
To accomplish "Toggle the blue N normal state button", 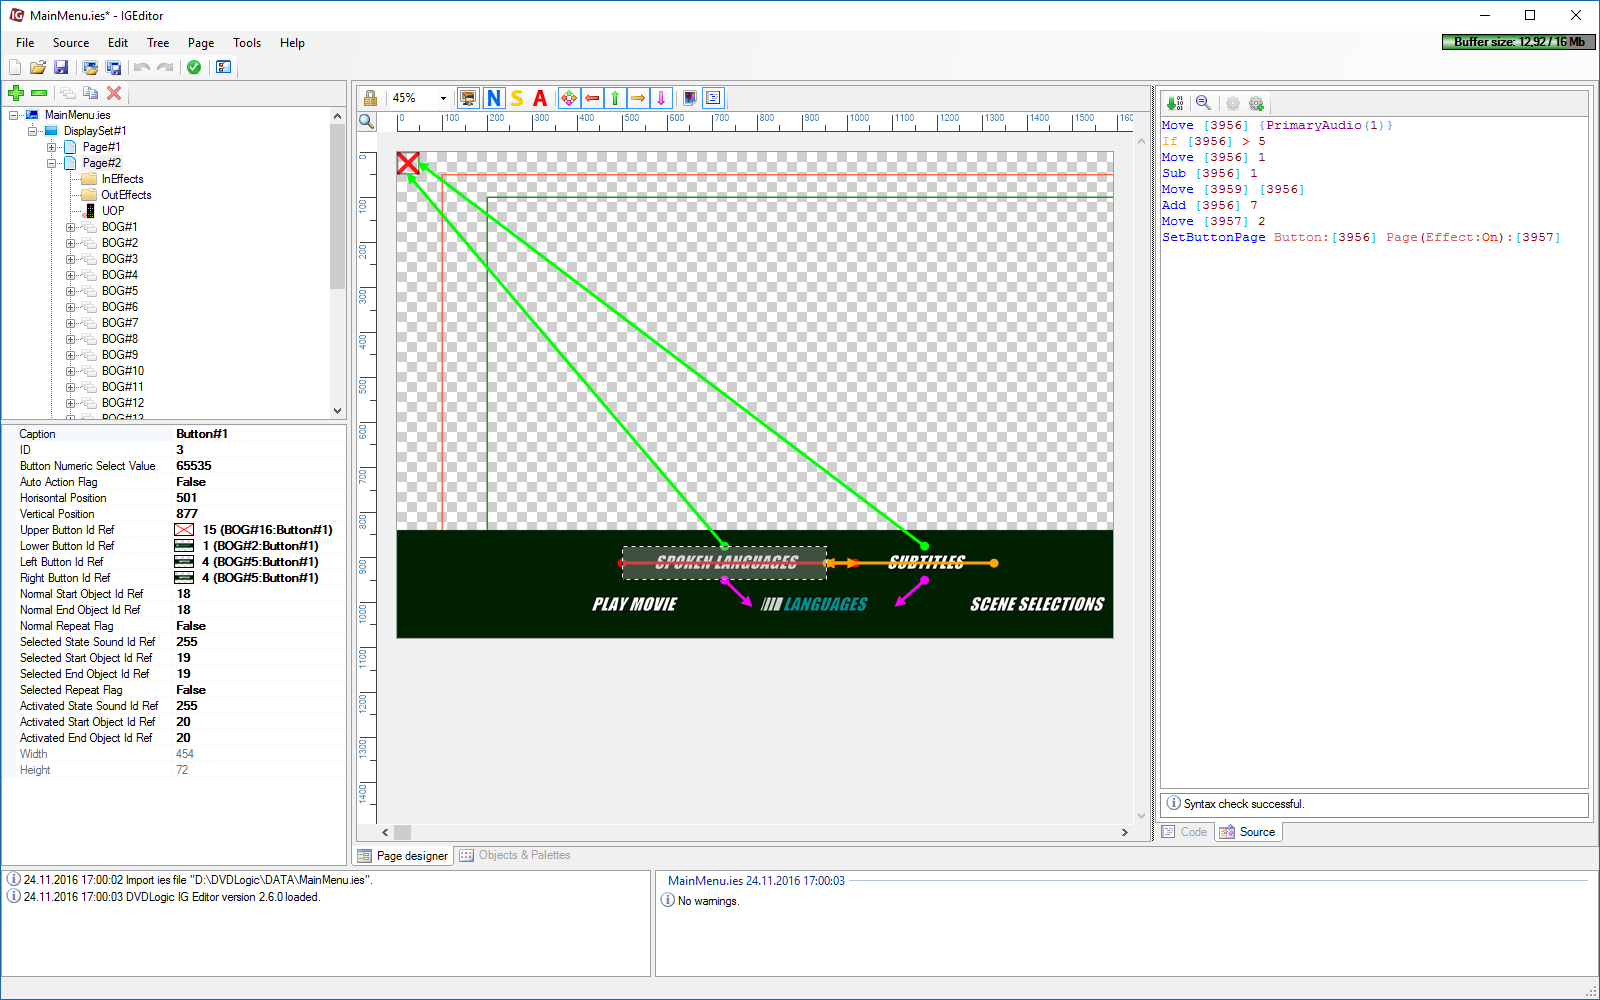I will pos(494,98).
